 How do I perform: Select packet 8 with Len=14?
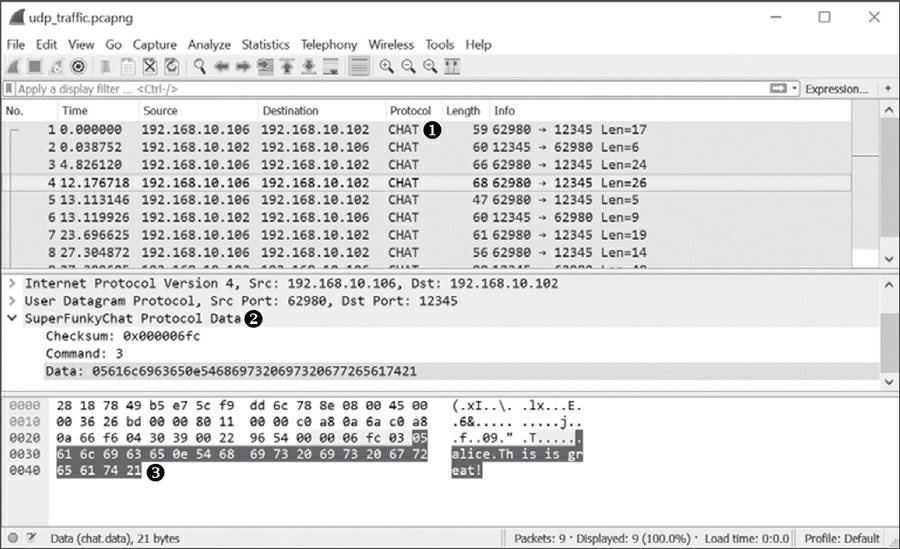(x=428, y=253)
